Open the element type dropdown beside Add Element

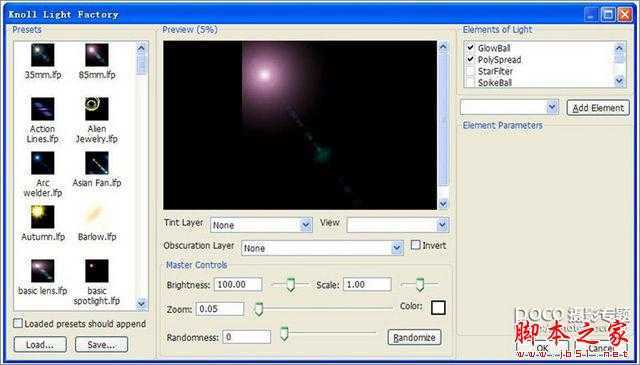click(x=552, y=107)
